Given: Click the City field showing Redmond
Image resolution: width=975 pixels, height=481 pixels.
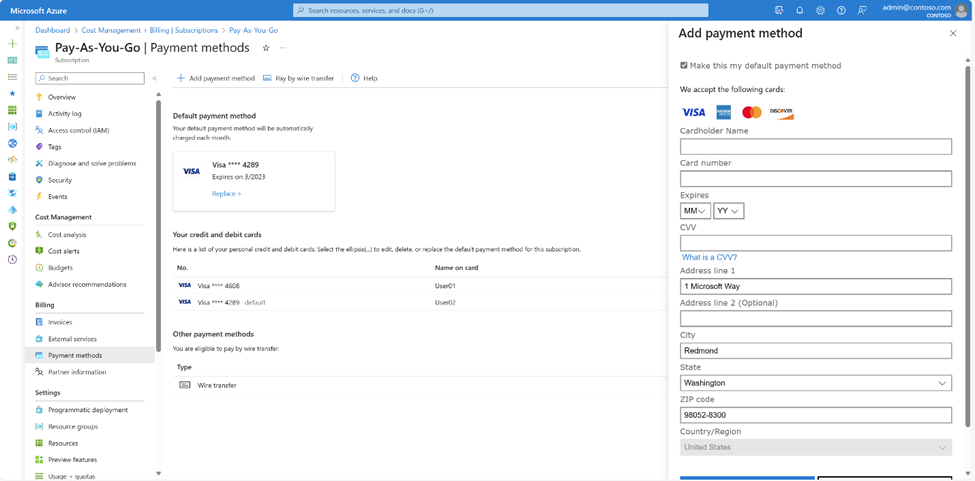Looking at the screenshot, I should point(816,350).
